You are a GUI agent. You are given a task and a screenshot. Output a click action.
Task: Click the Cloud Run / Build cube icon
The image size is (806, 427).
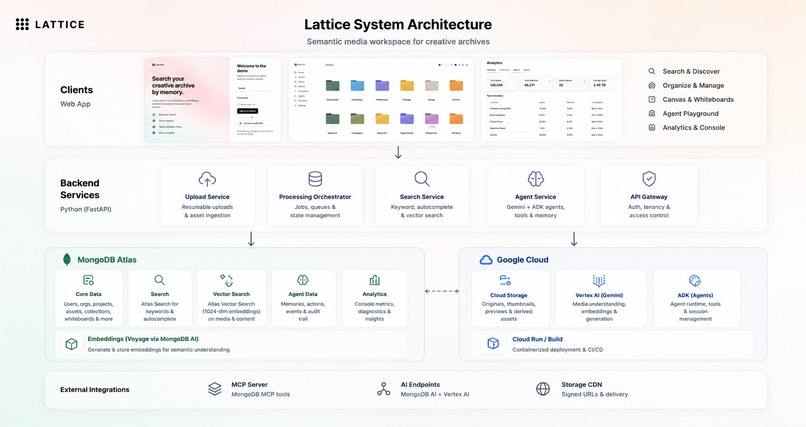coord(493,343)
